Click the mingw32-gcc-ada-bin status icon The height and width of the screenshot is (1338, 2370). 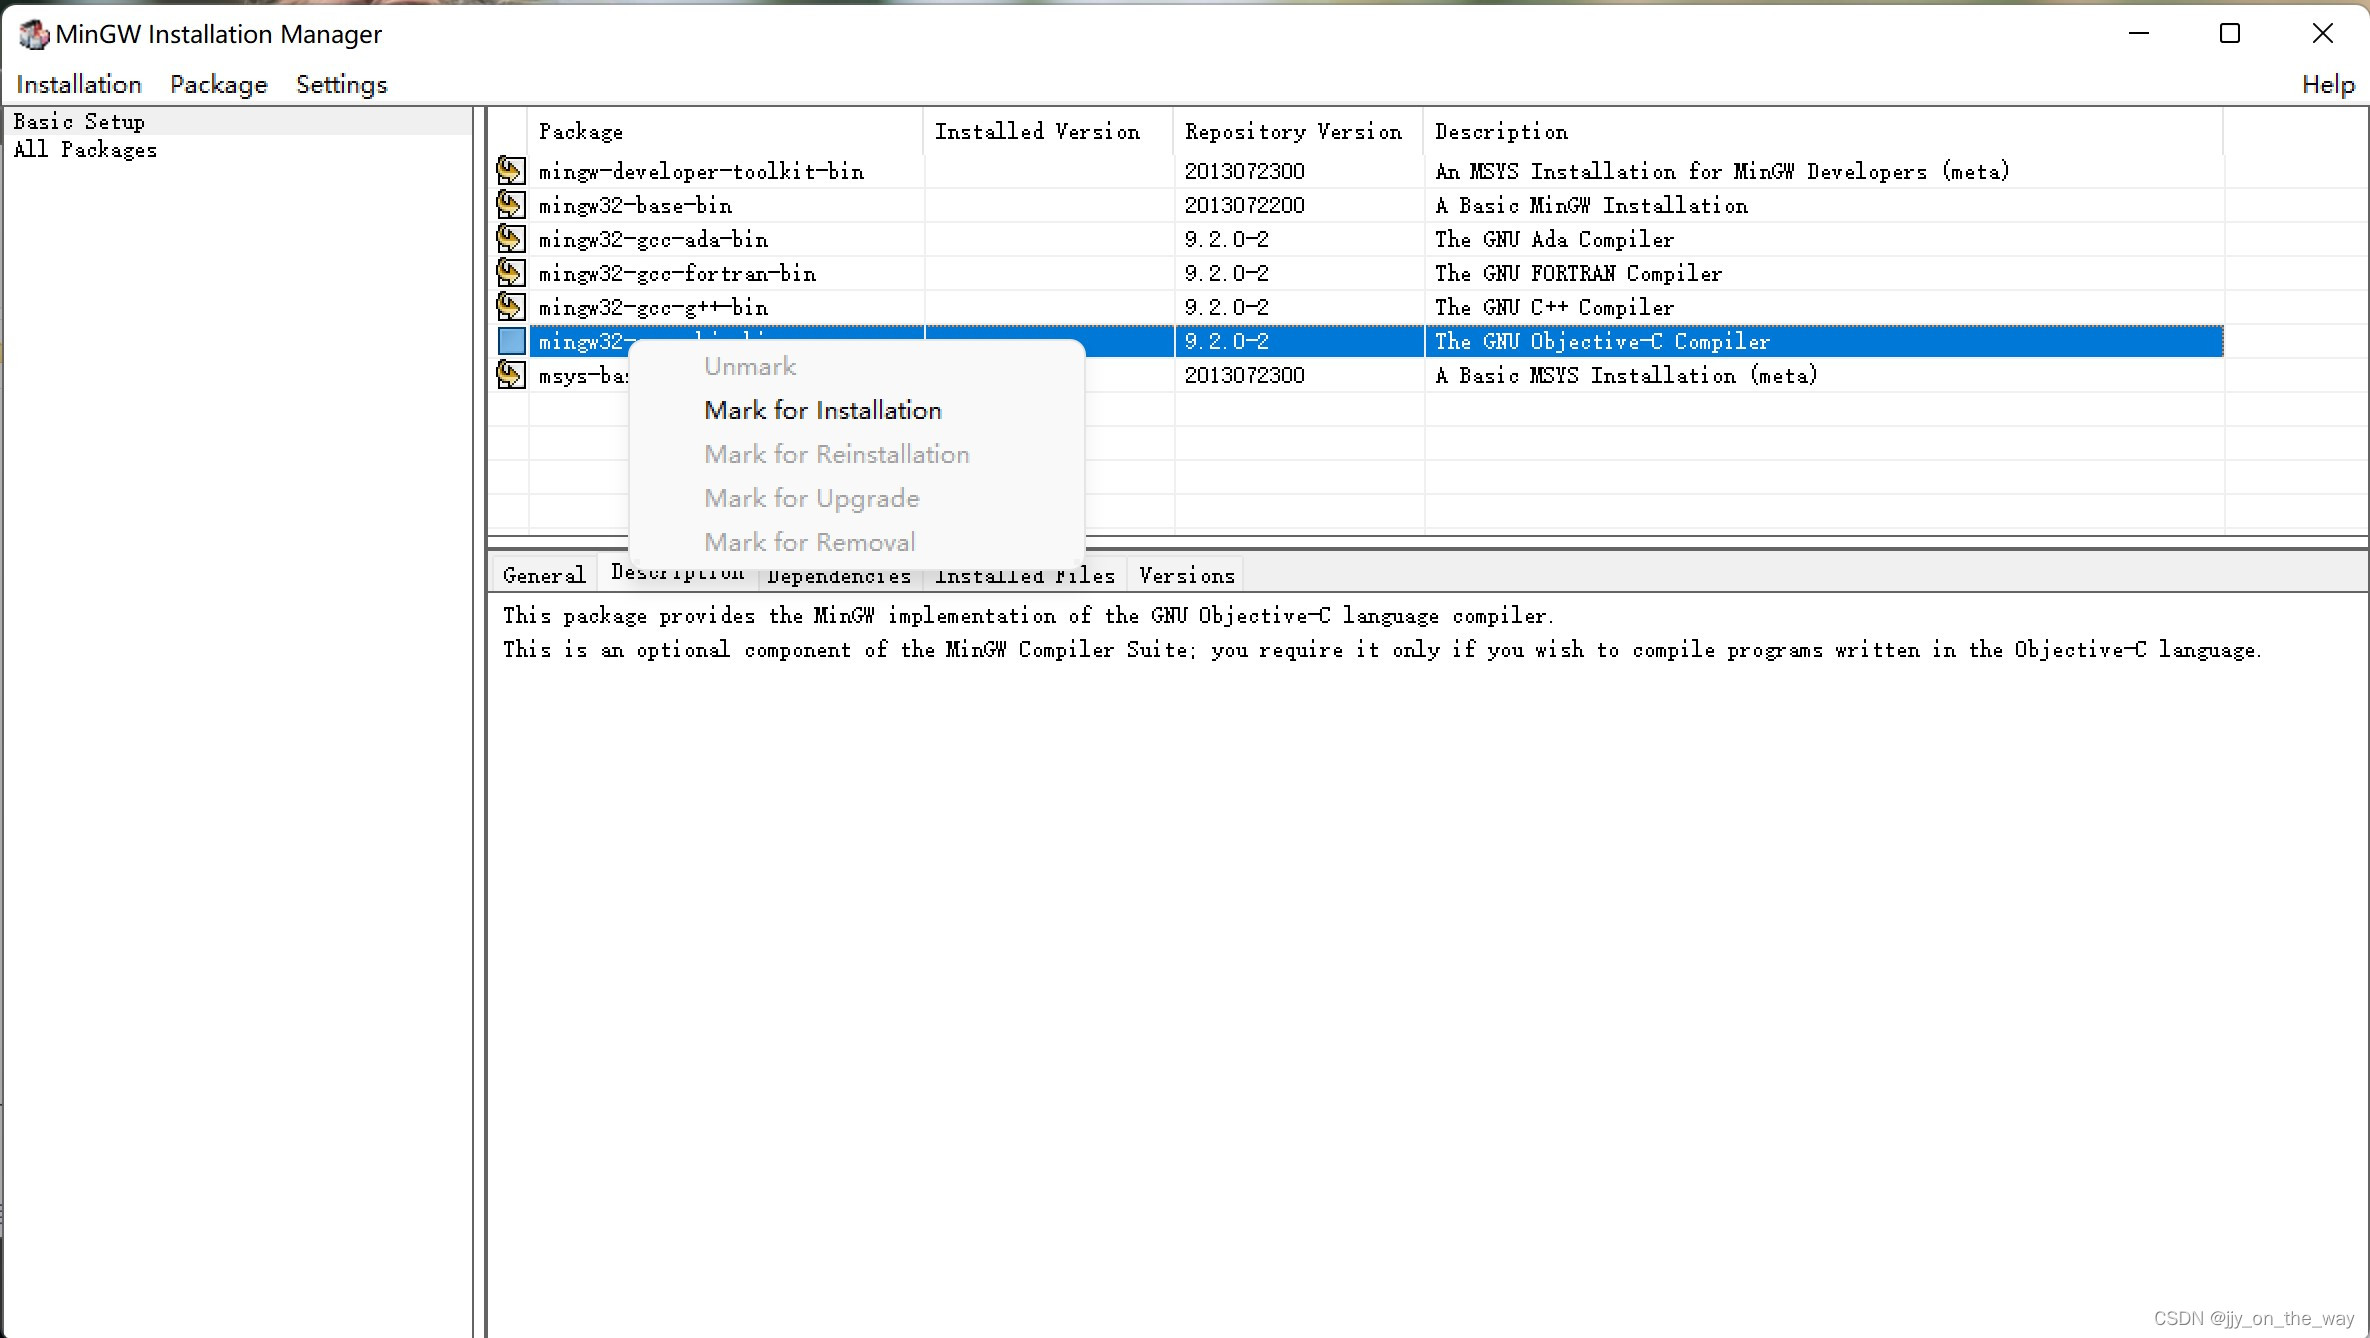(x=511, y=239)
